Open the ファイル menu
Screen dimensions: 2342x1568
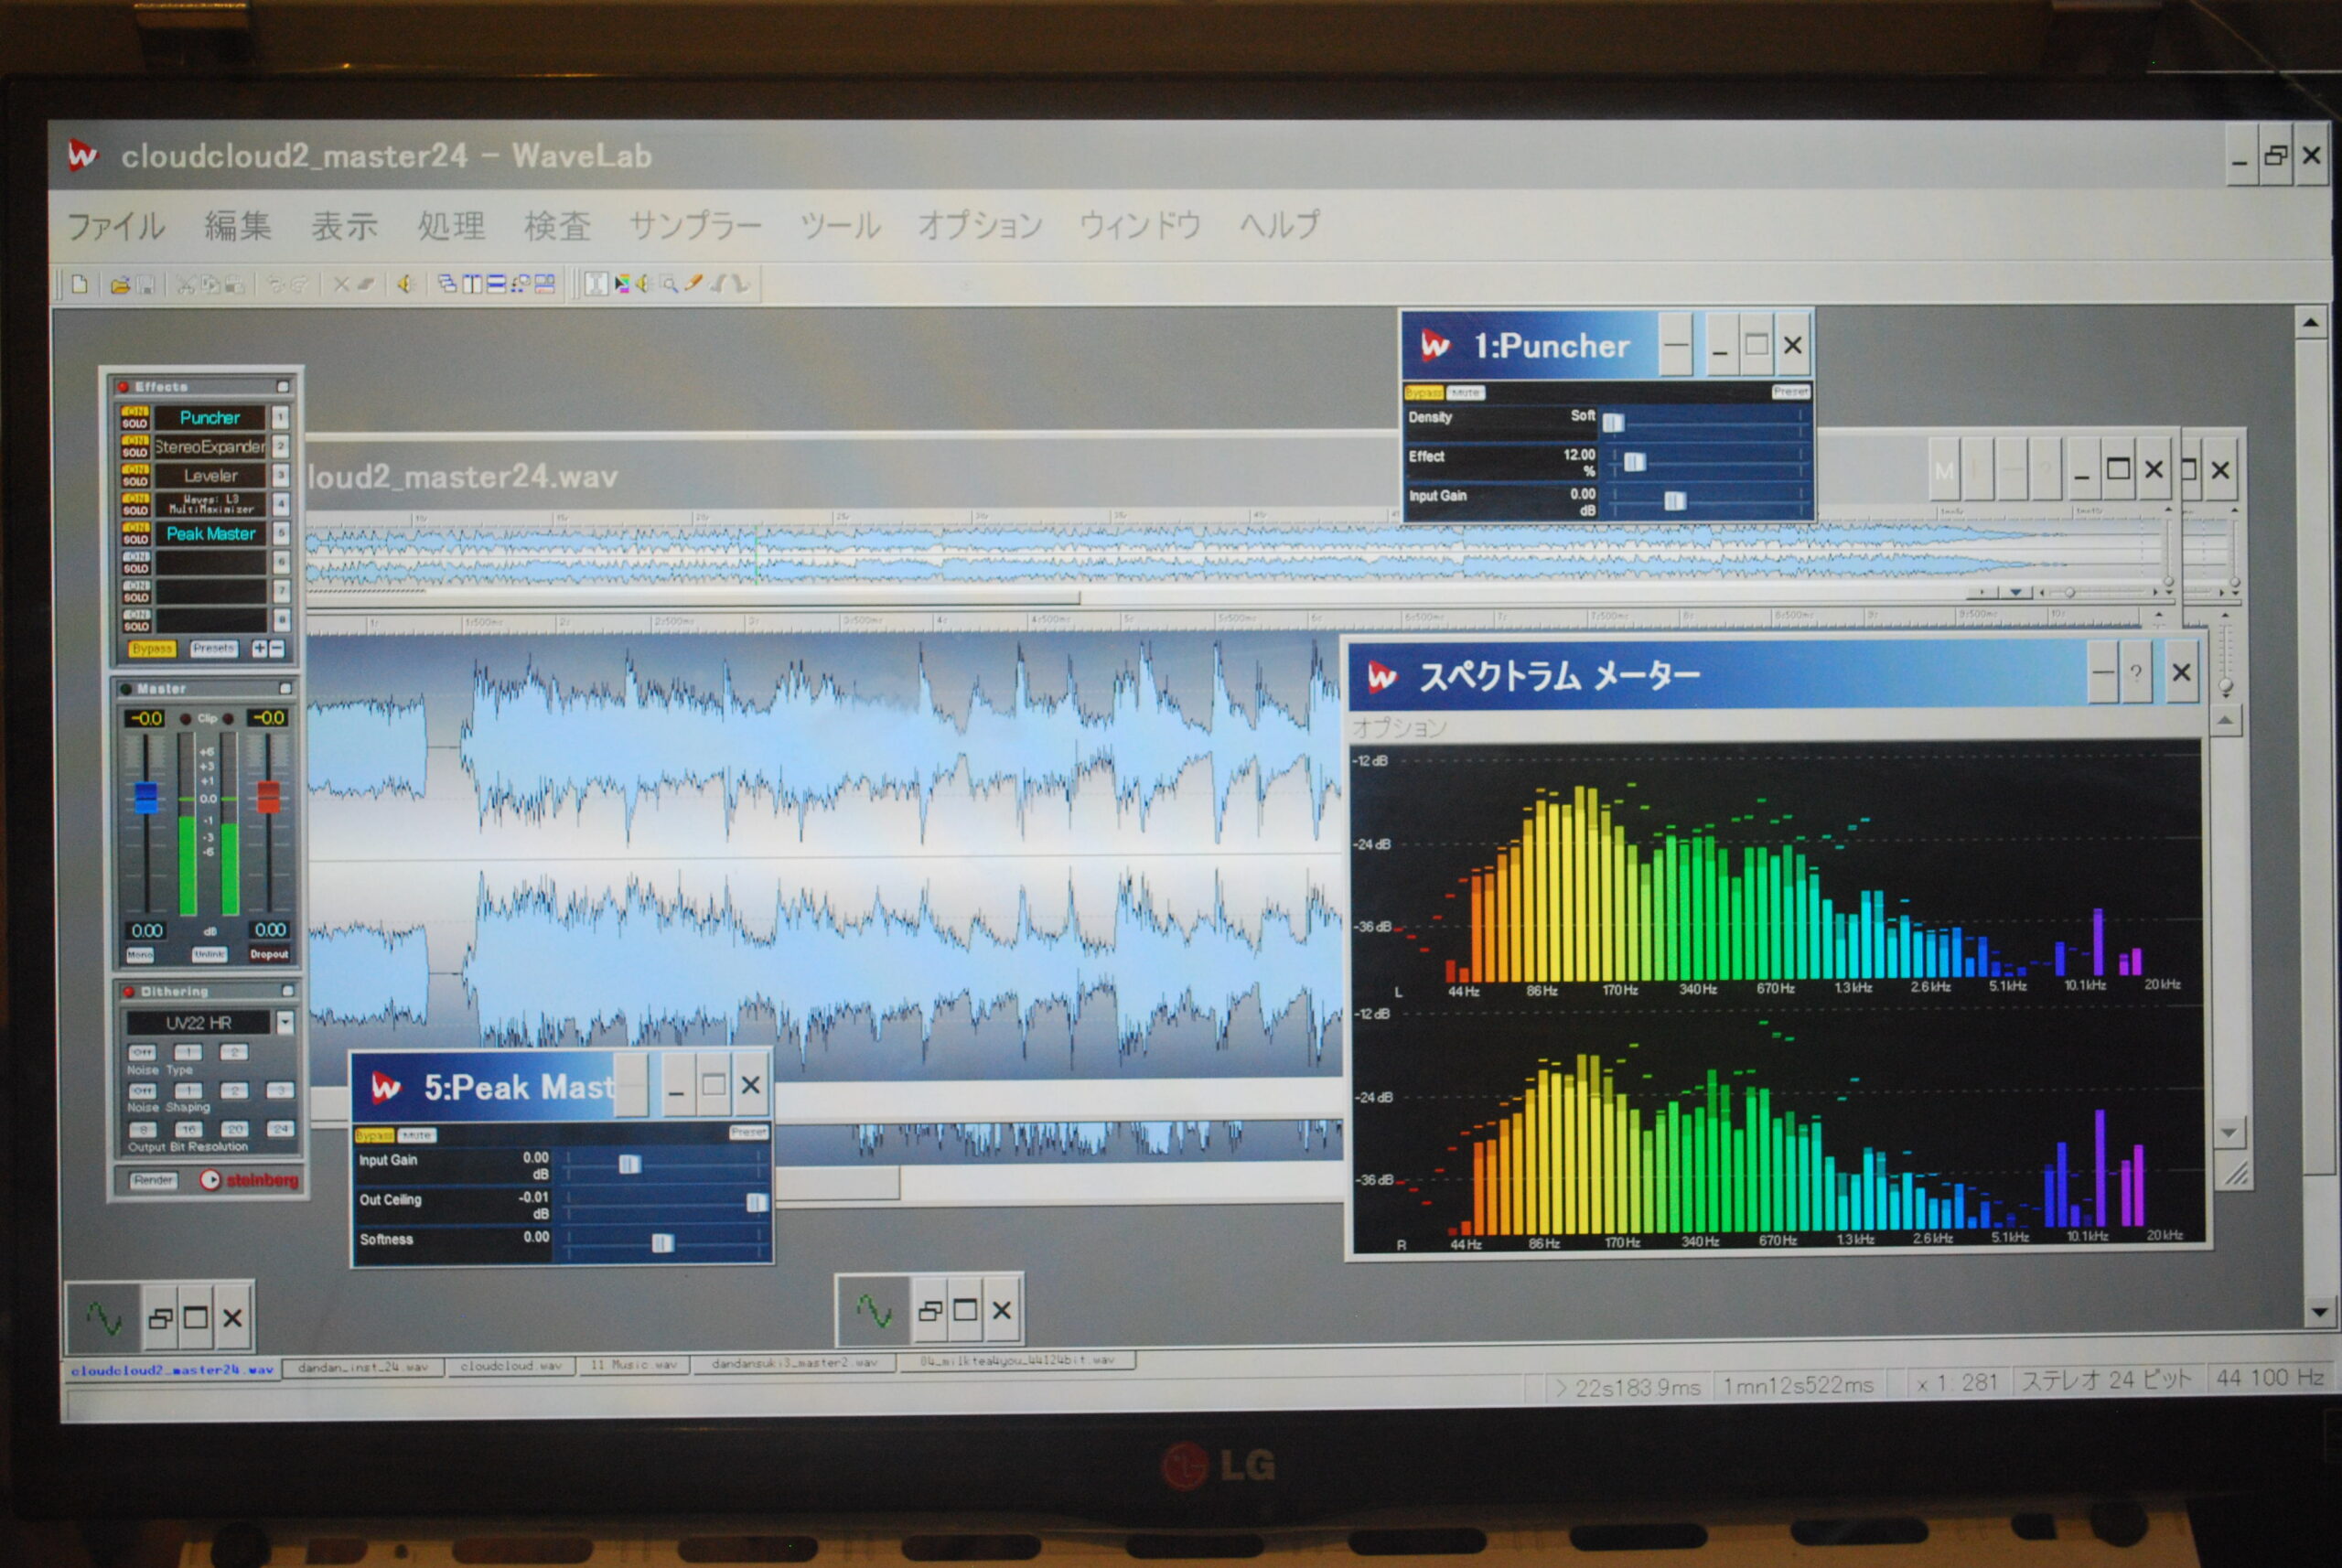point(116,226)
